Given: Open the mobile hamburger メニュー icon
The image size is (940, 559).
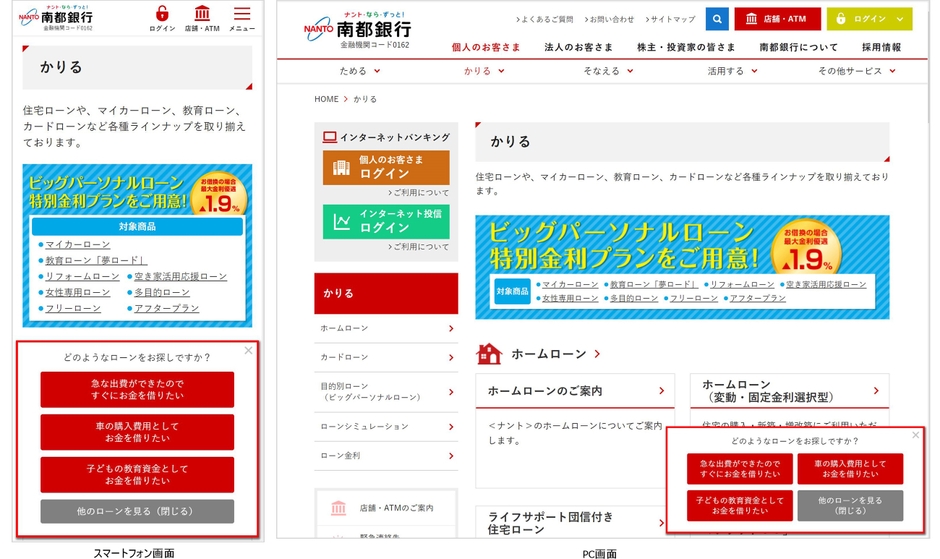Looking at the screenshot, I should [x=242, y=19].
